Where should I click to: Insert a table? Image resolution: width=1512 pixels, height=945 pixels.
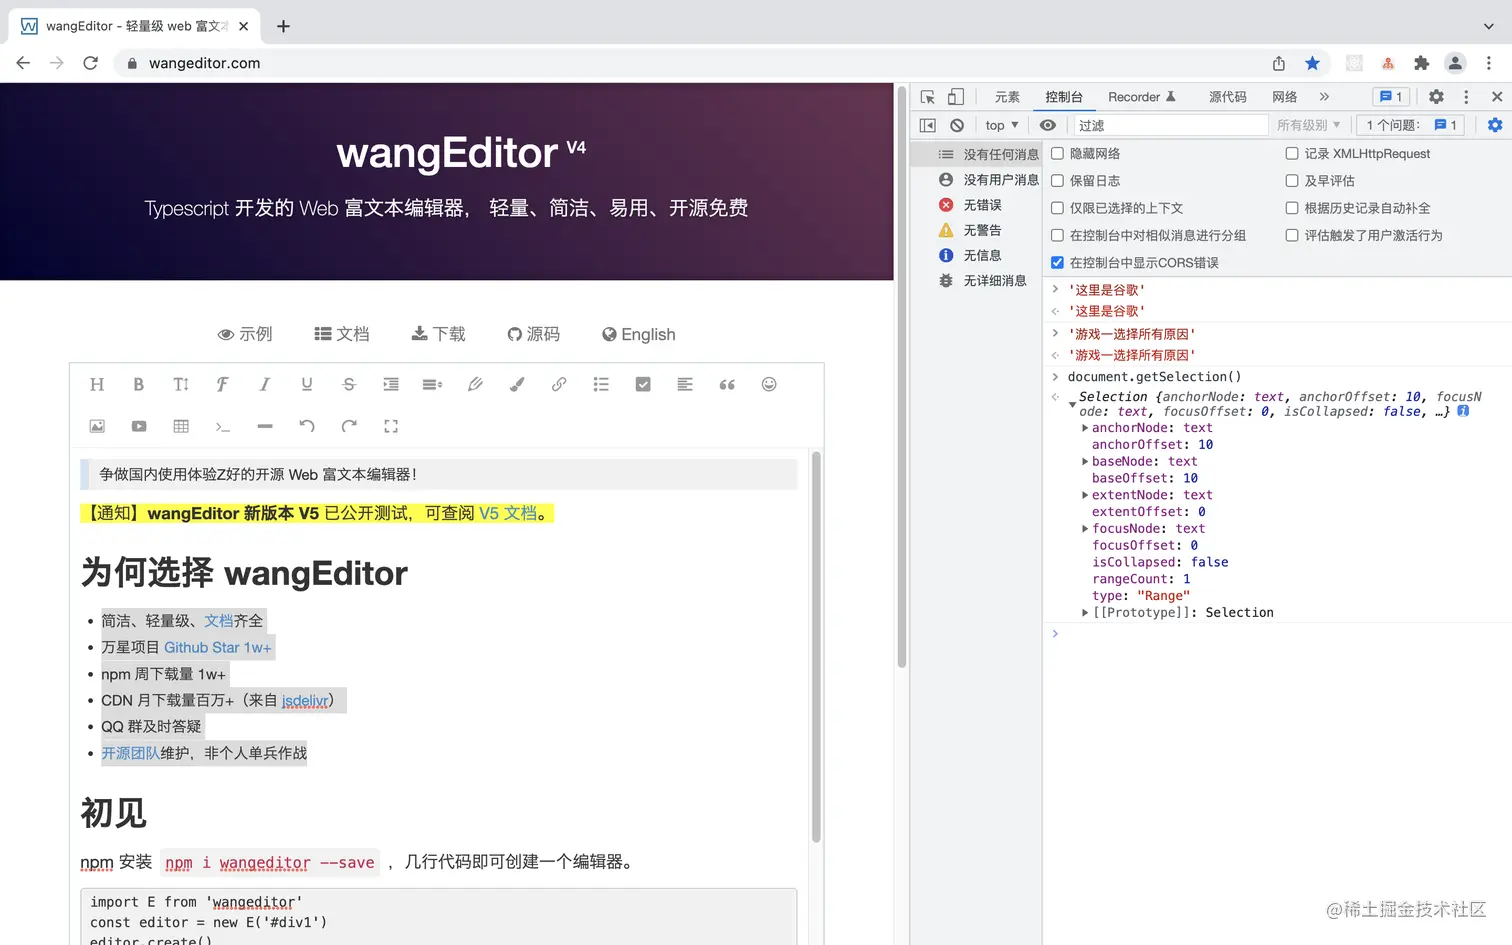(181, 426)
